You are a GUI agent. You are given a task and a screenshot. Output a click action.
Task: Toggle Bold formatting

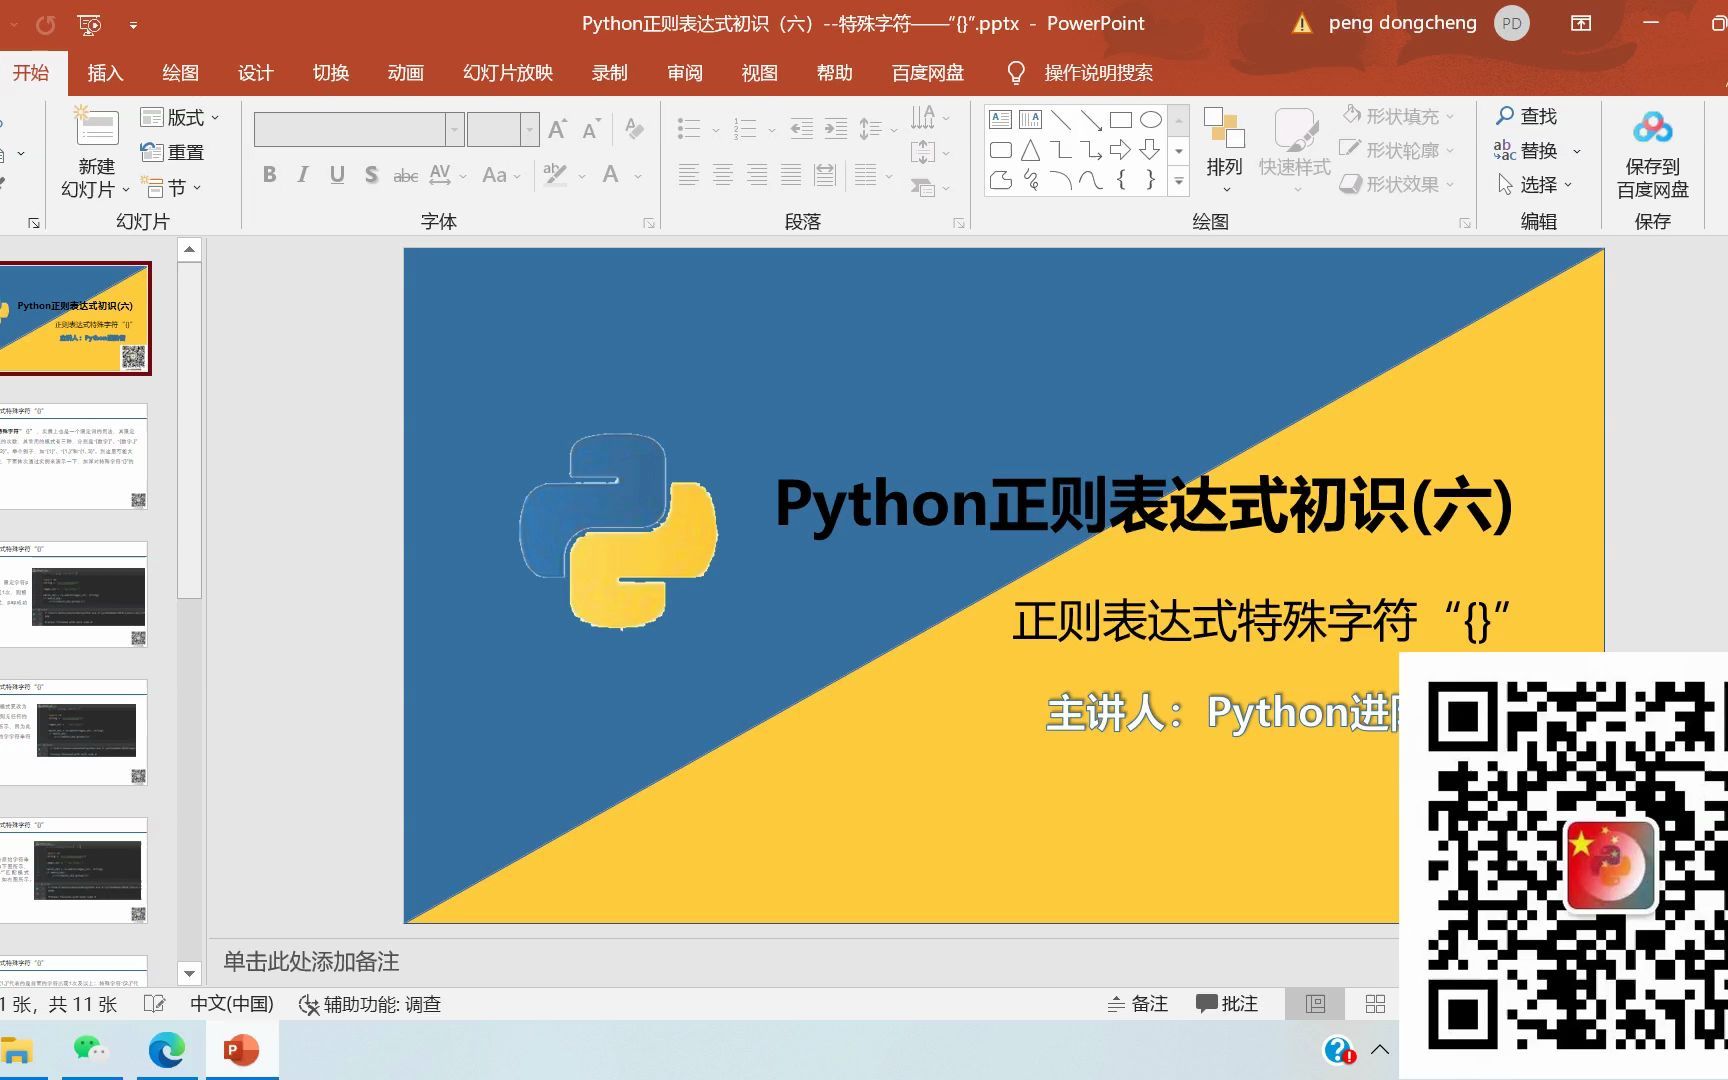pos(270,175)
